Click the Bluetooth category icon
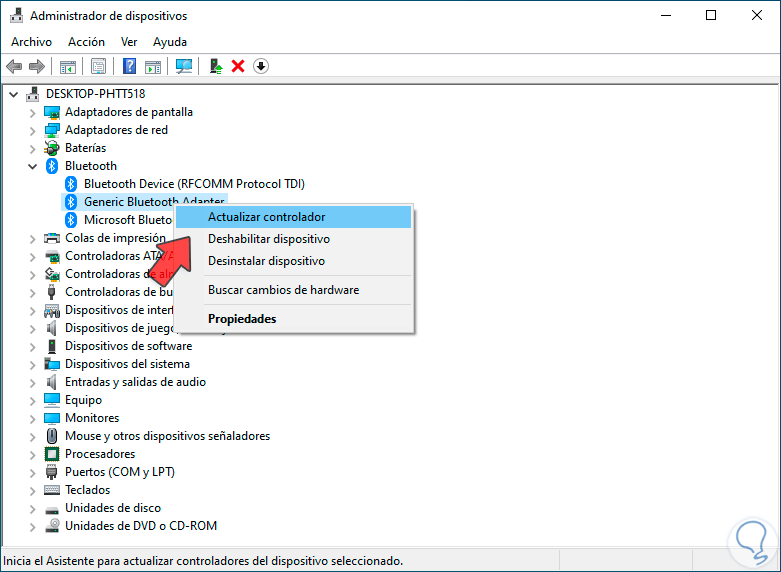 [x=52, y=166]
